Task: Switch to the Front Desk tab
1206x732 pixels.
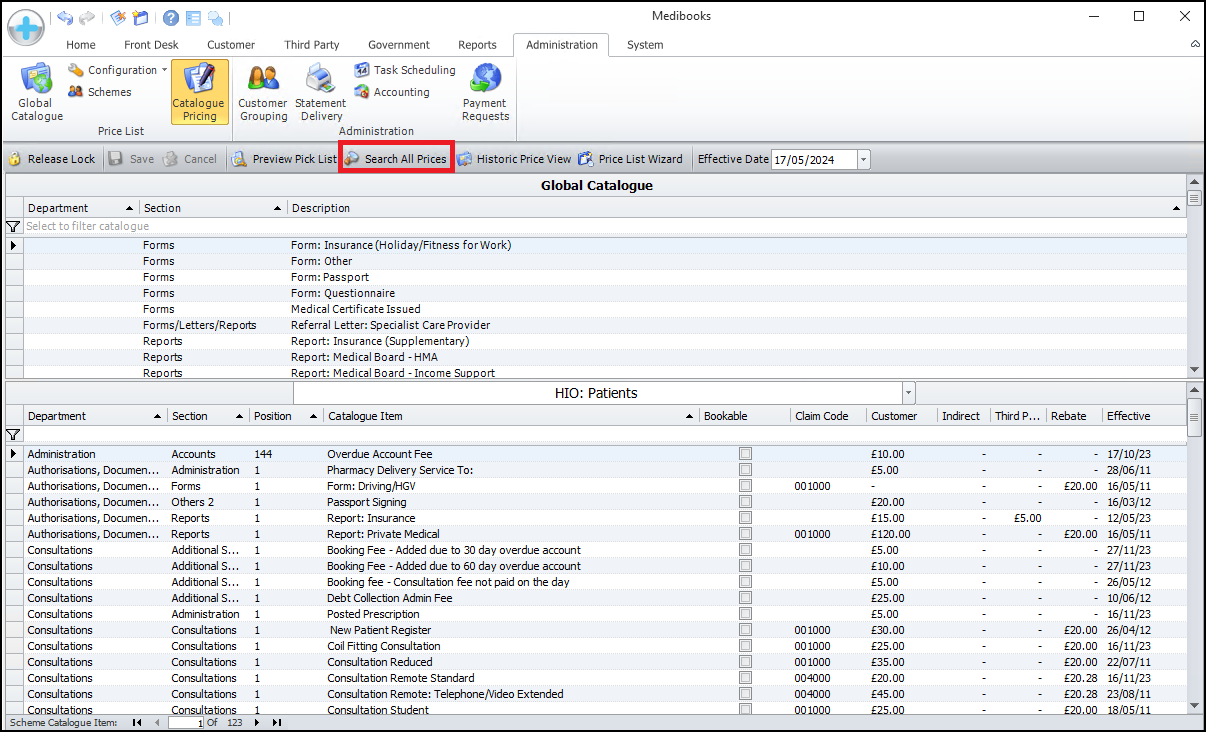Action: click(151, 45)
